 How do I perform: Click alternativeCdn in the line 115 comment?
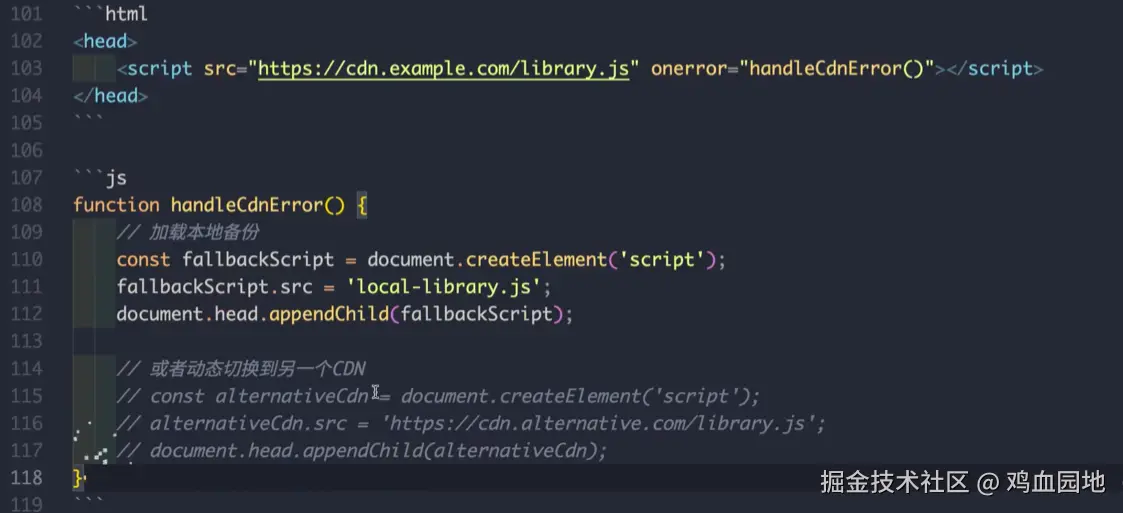(291, 395)
